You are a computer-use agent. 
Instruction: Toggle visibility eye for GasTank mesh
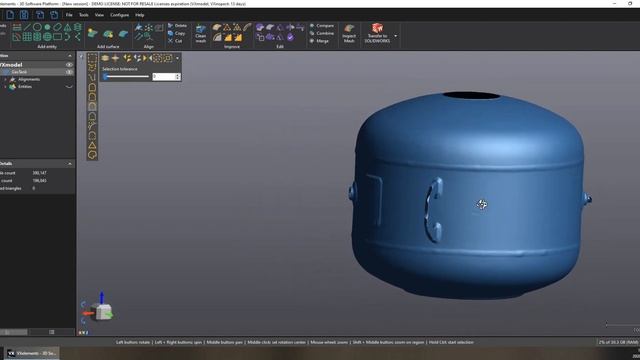point(69,72)
